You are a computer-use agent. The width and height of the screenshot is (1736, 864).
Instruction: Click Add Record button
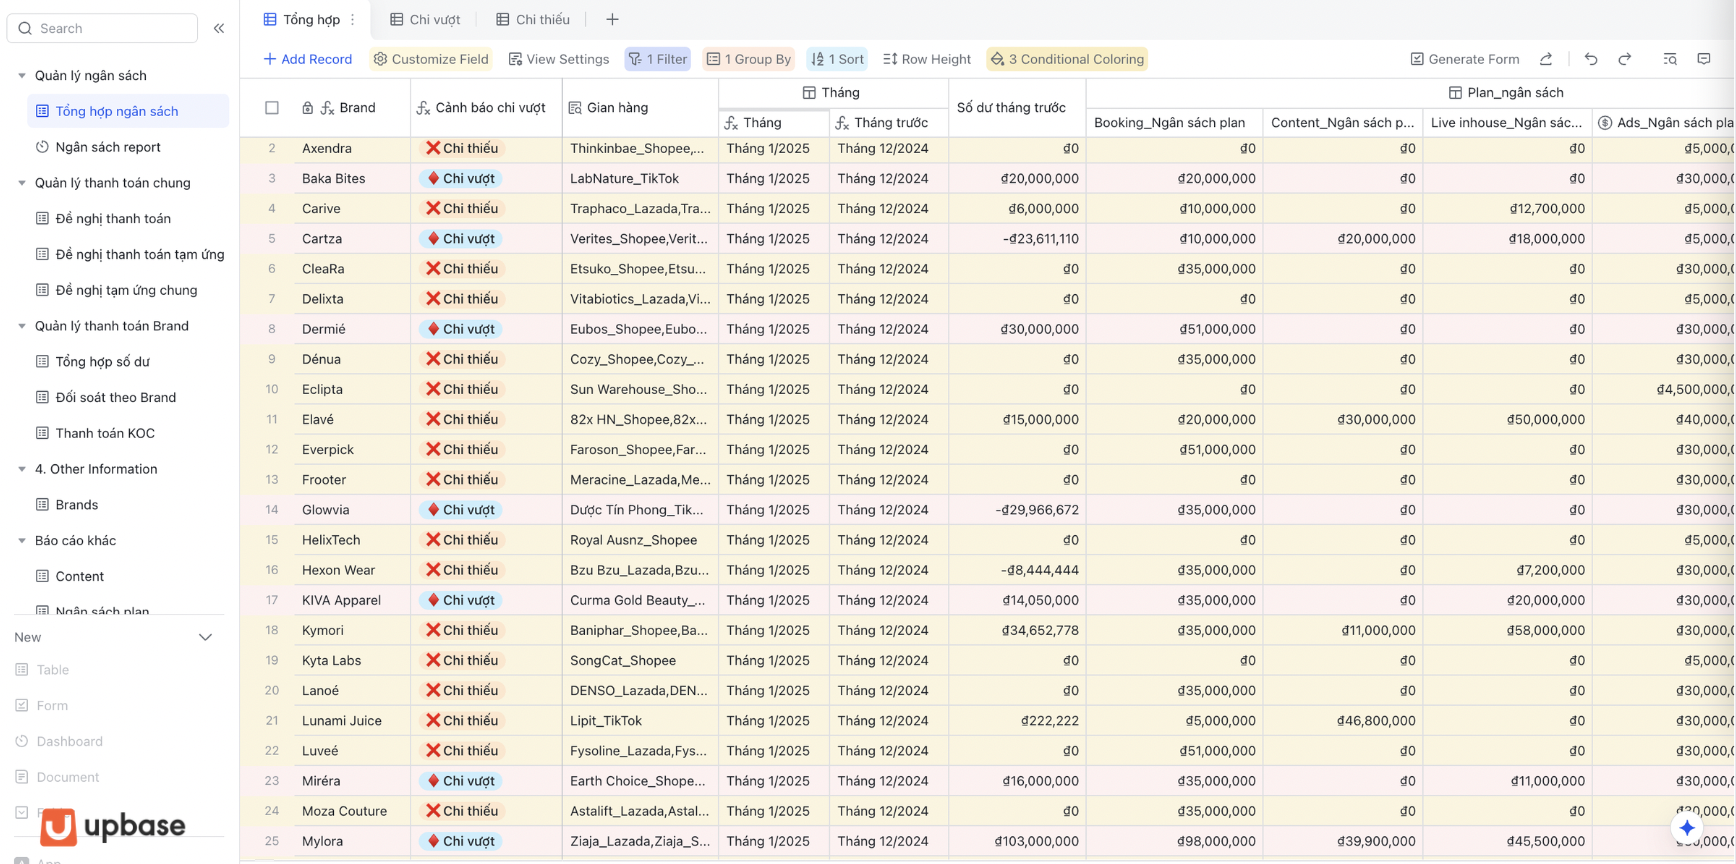(307, 59)
